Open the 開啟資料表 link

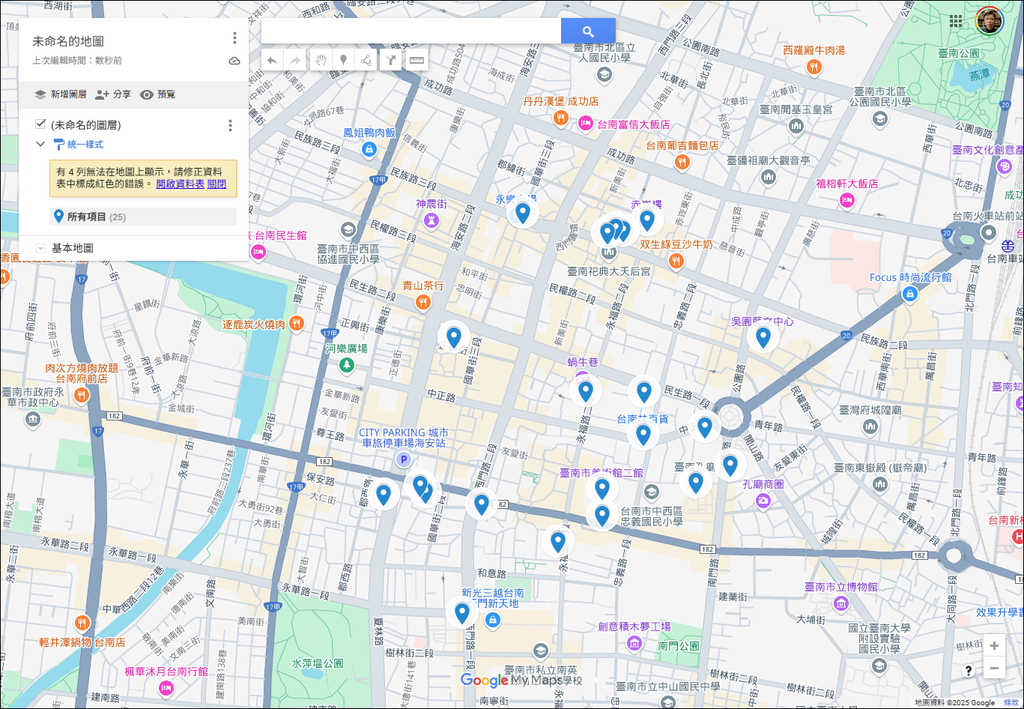(180, 184)
